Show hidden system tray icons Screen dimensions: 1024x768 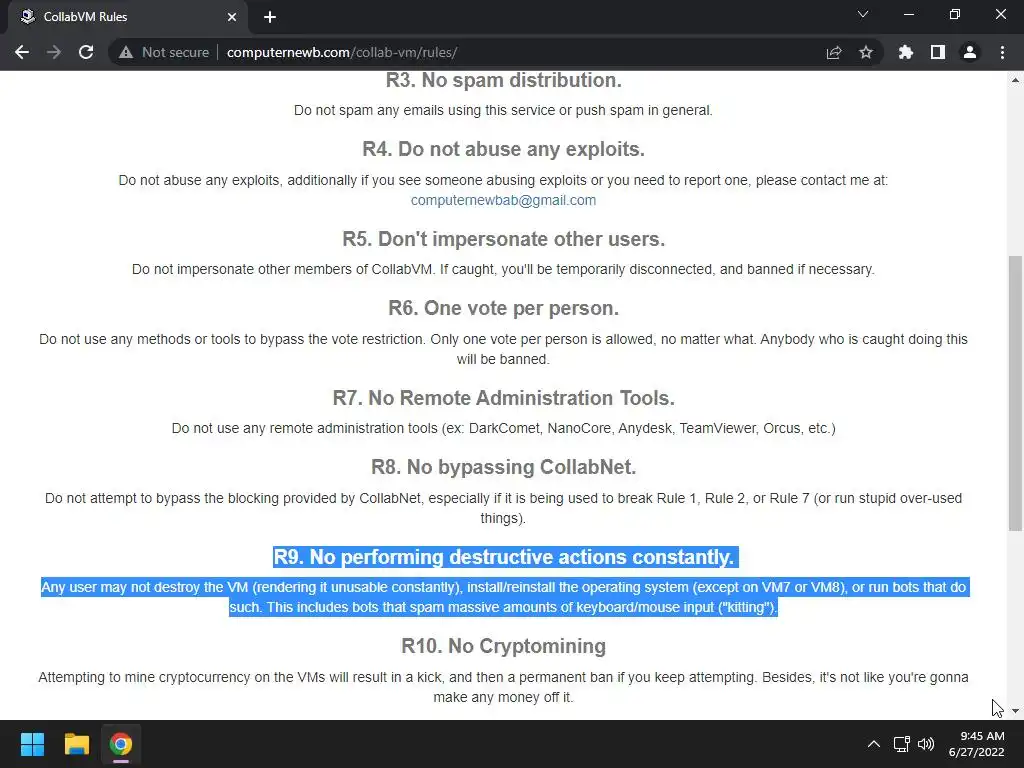(873, 744)
